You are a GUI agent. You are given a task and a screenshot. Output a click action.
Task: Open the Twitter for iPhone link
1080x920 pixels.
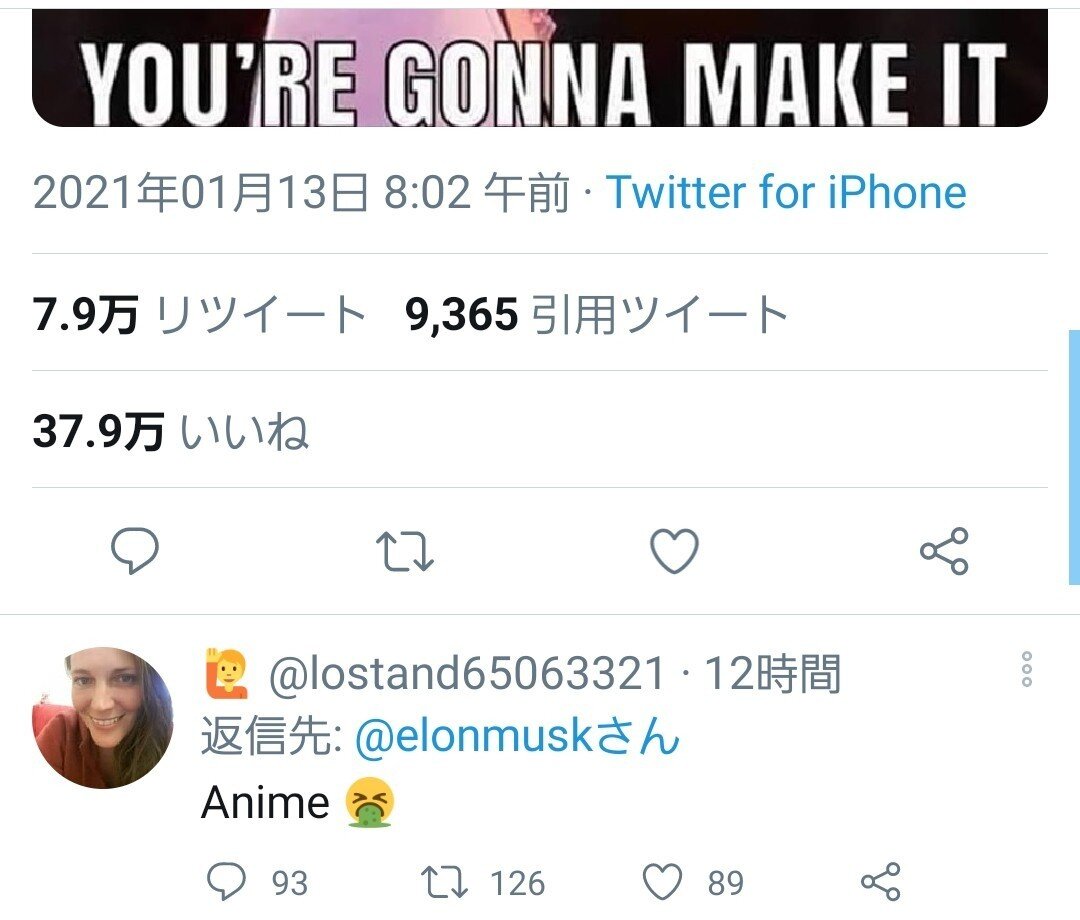[x=786, y=192]
